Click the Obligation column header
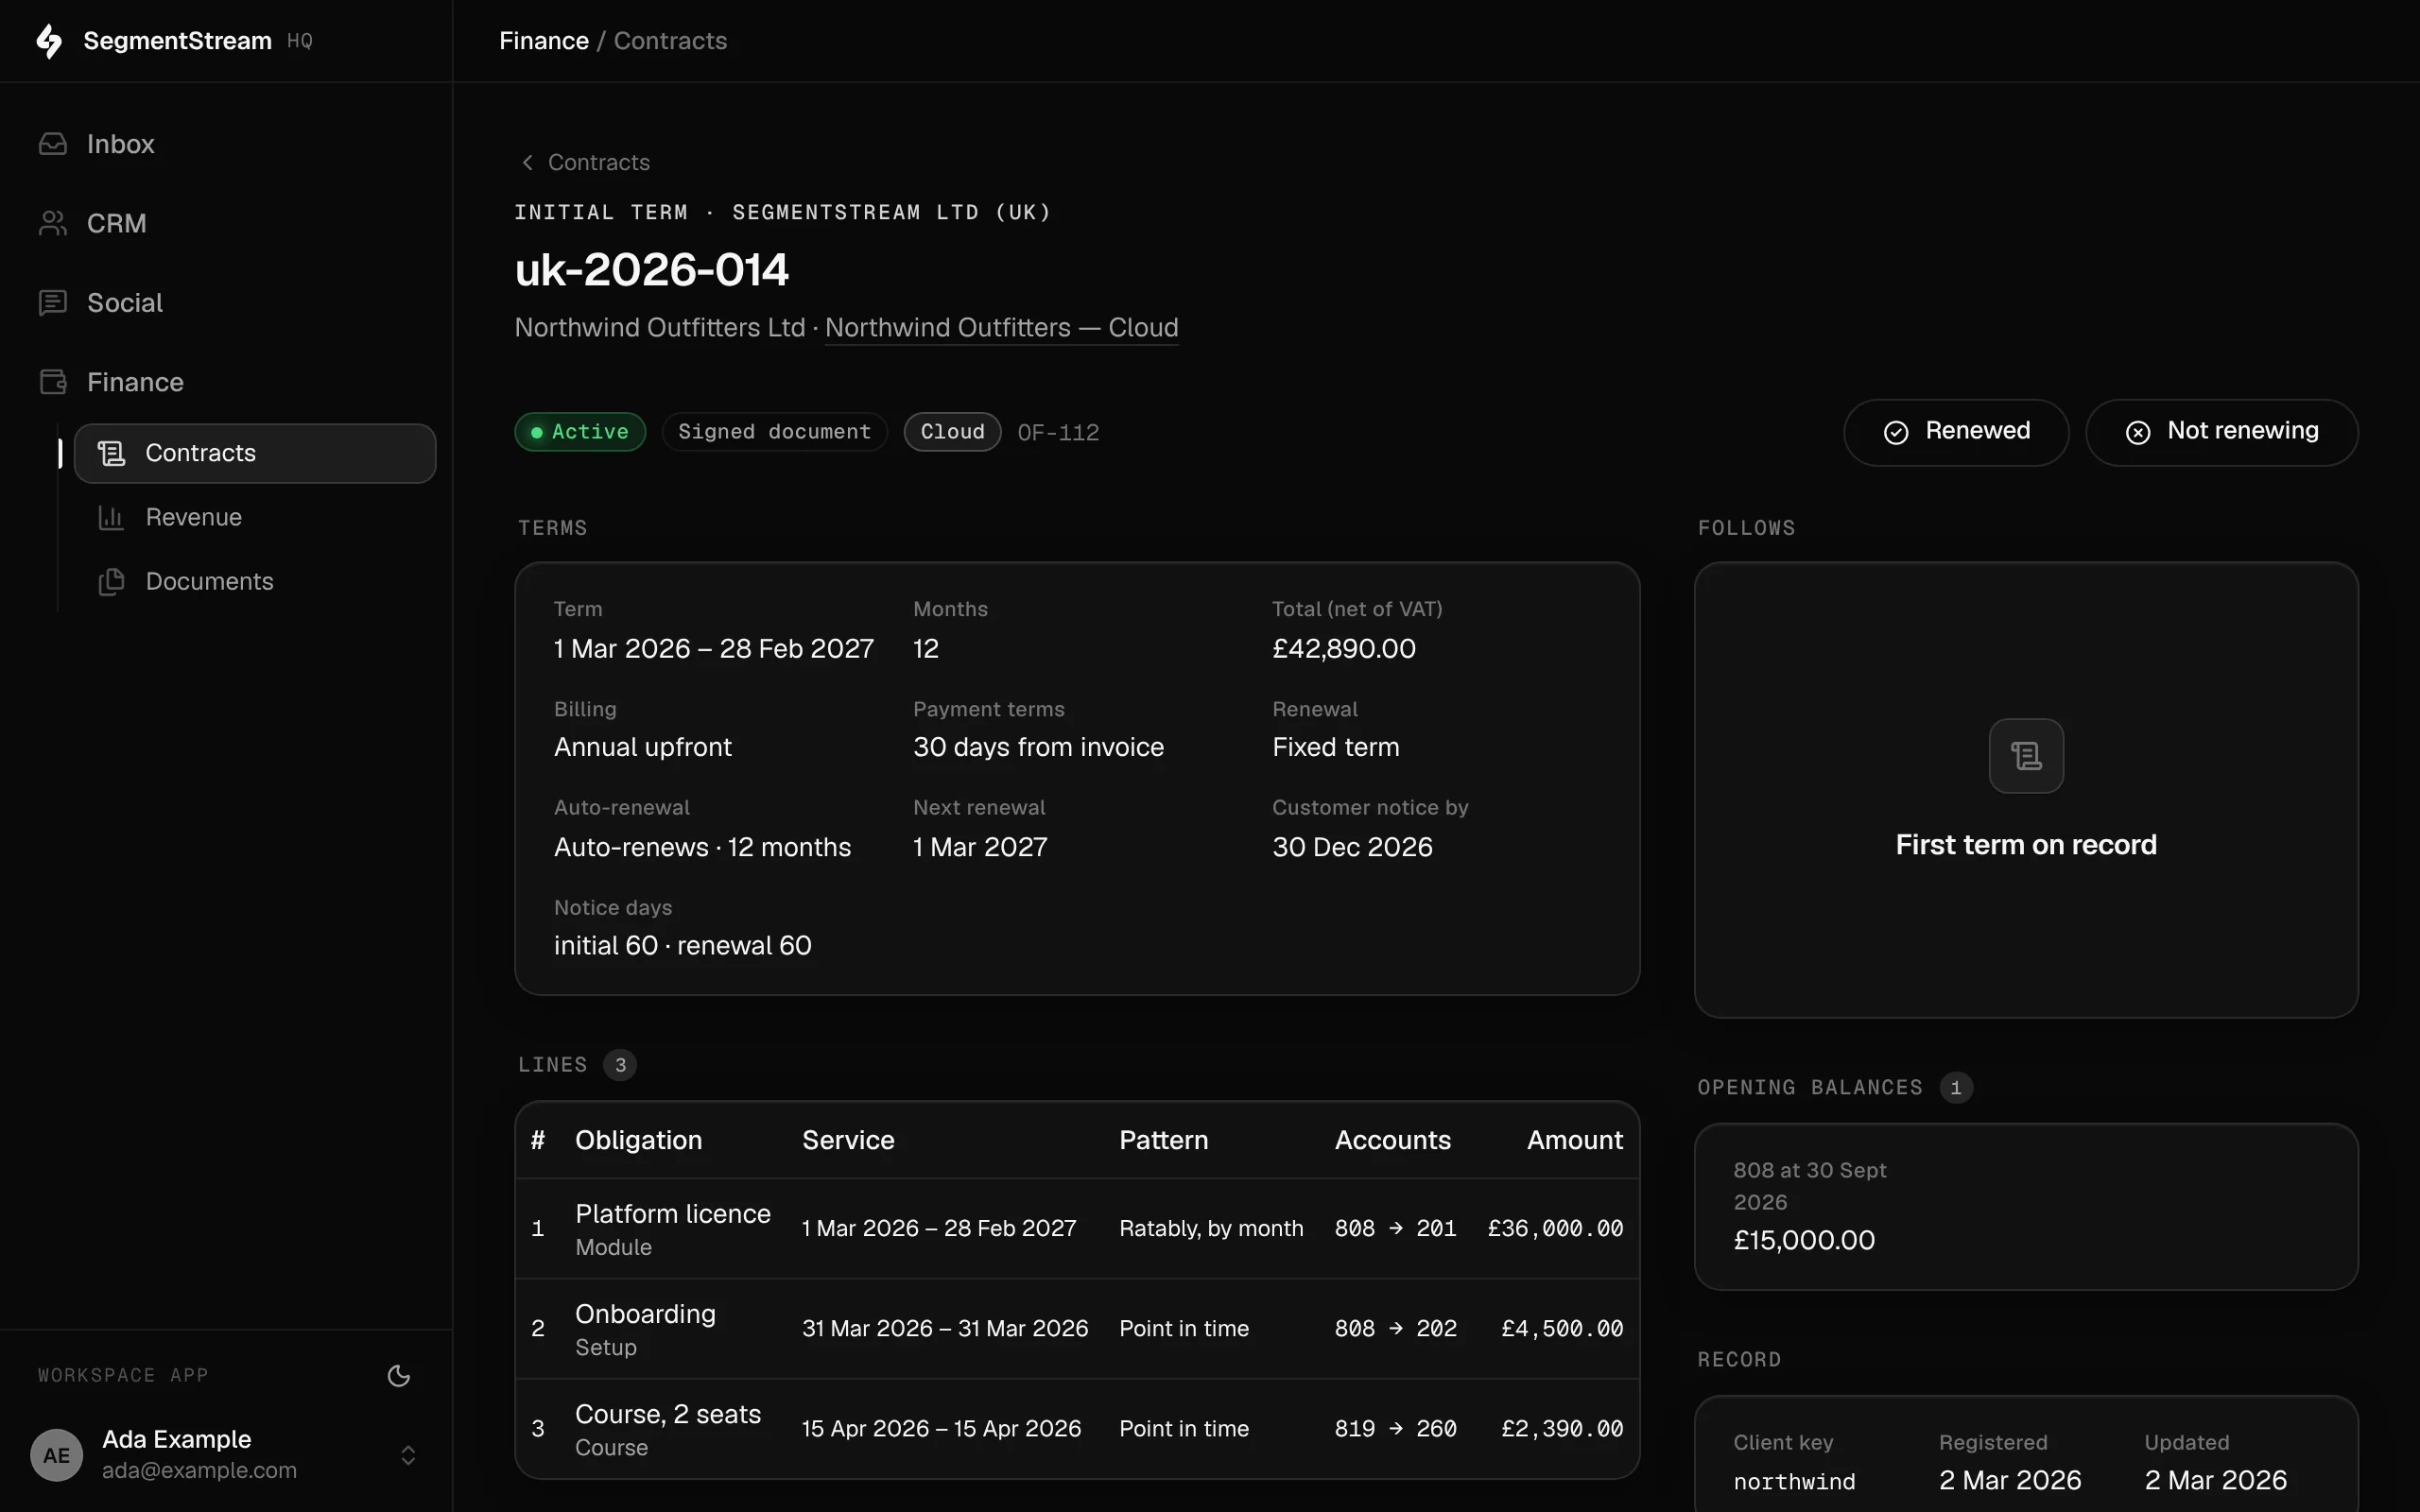Image resolution: width=2420 pixels, height=1512 pixels. point(638,1140)
